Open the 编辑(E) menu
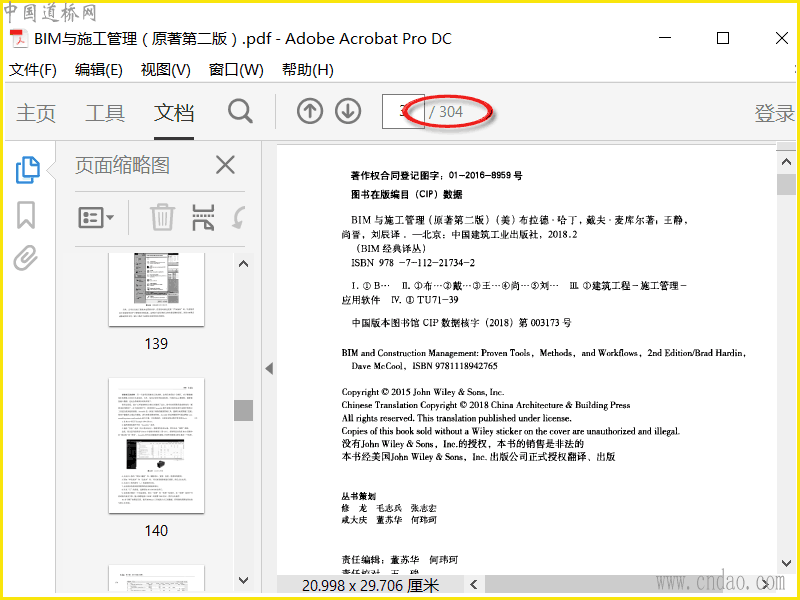 pyautogui.click(x=98, y=70)
